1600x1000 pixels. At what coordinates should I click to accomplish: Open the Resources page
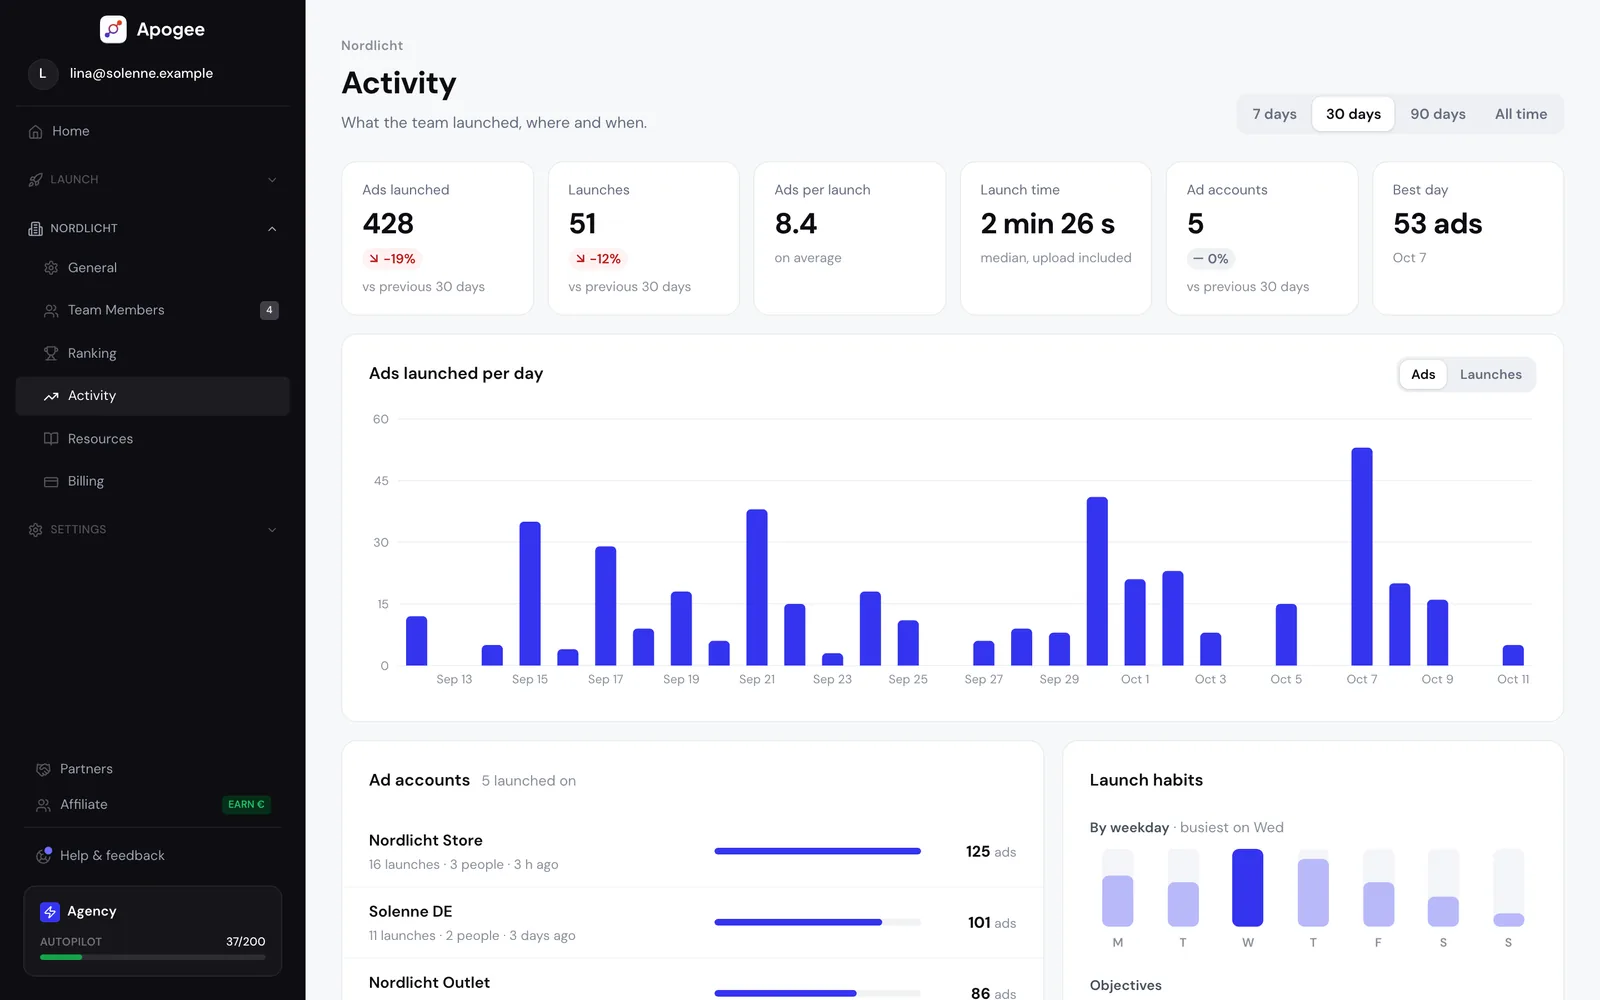pos(153,439)
